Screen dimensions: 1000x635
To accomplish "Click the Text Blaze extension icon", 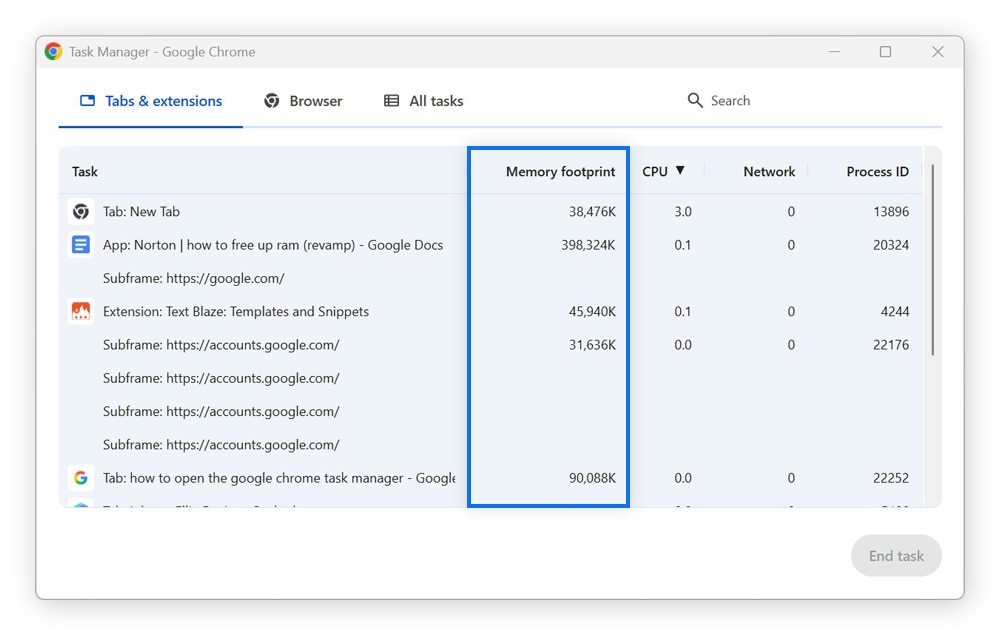I will pos(81,311).
